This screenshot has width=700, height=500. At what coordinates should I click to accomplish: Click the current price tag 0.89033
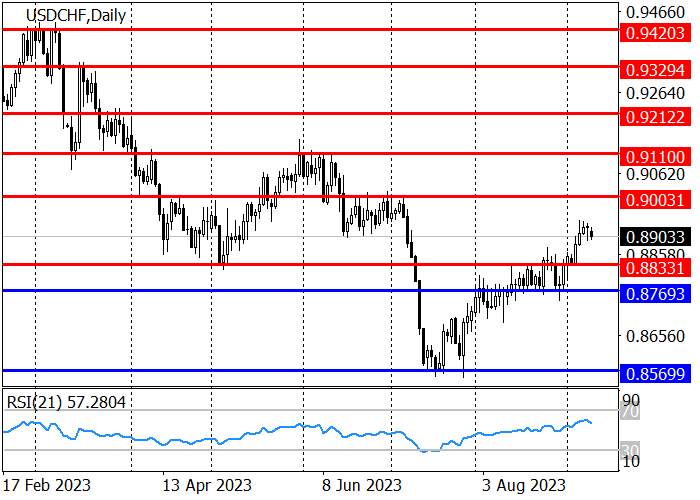(655, 237)
